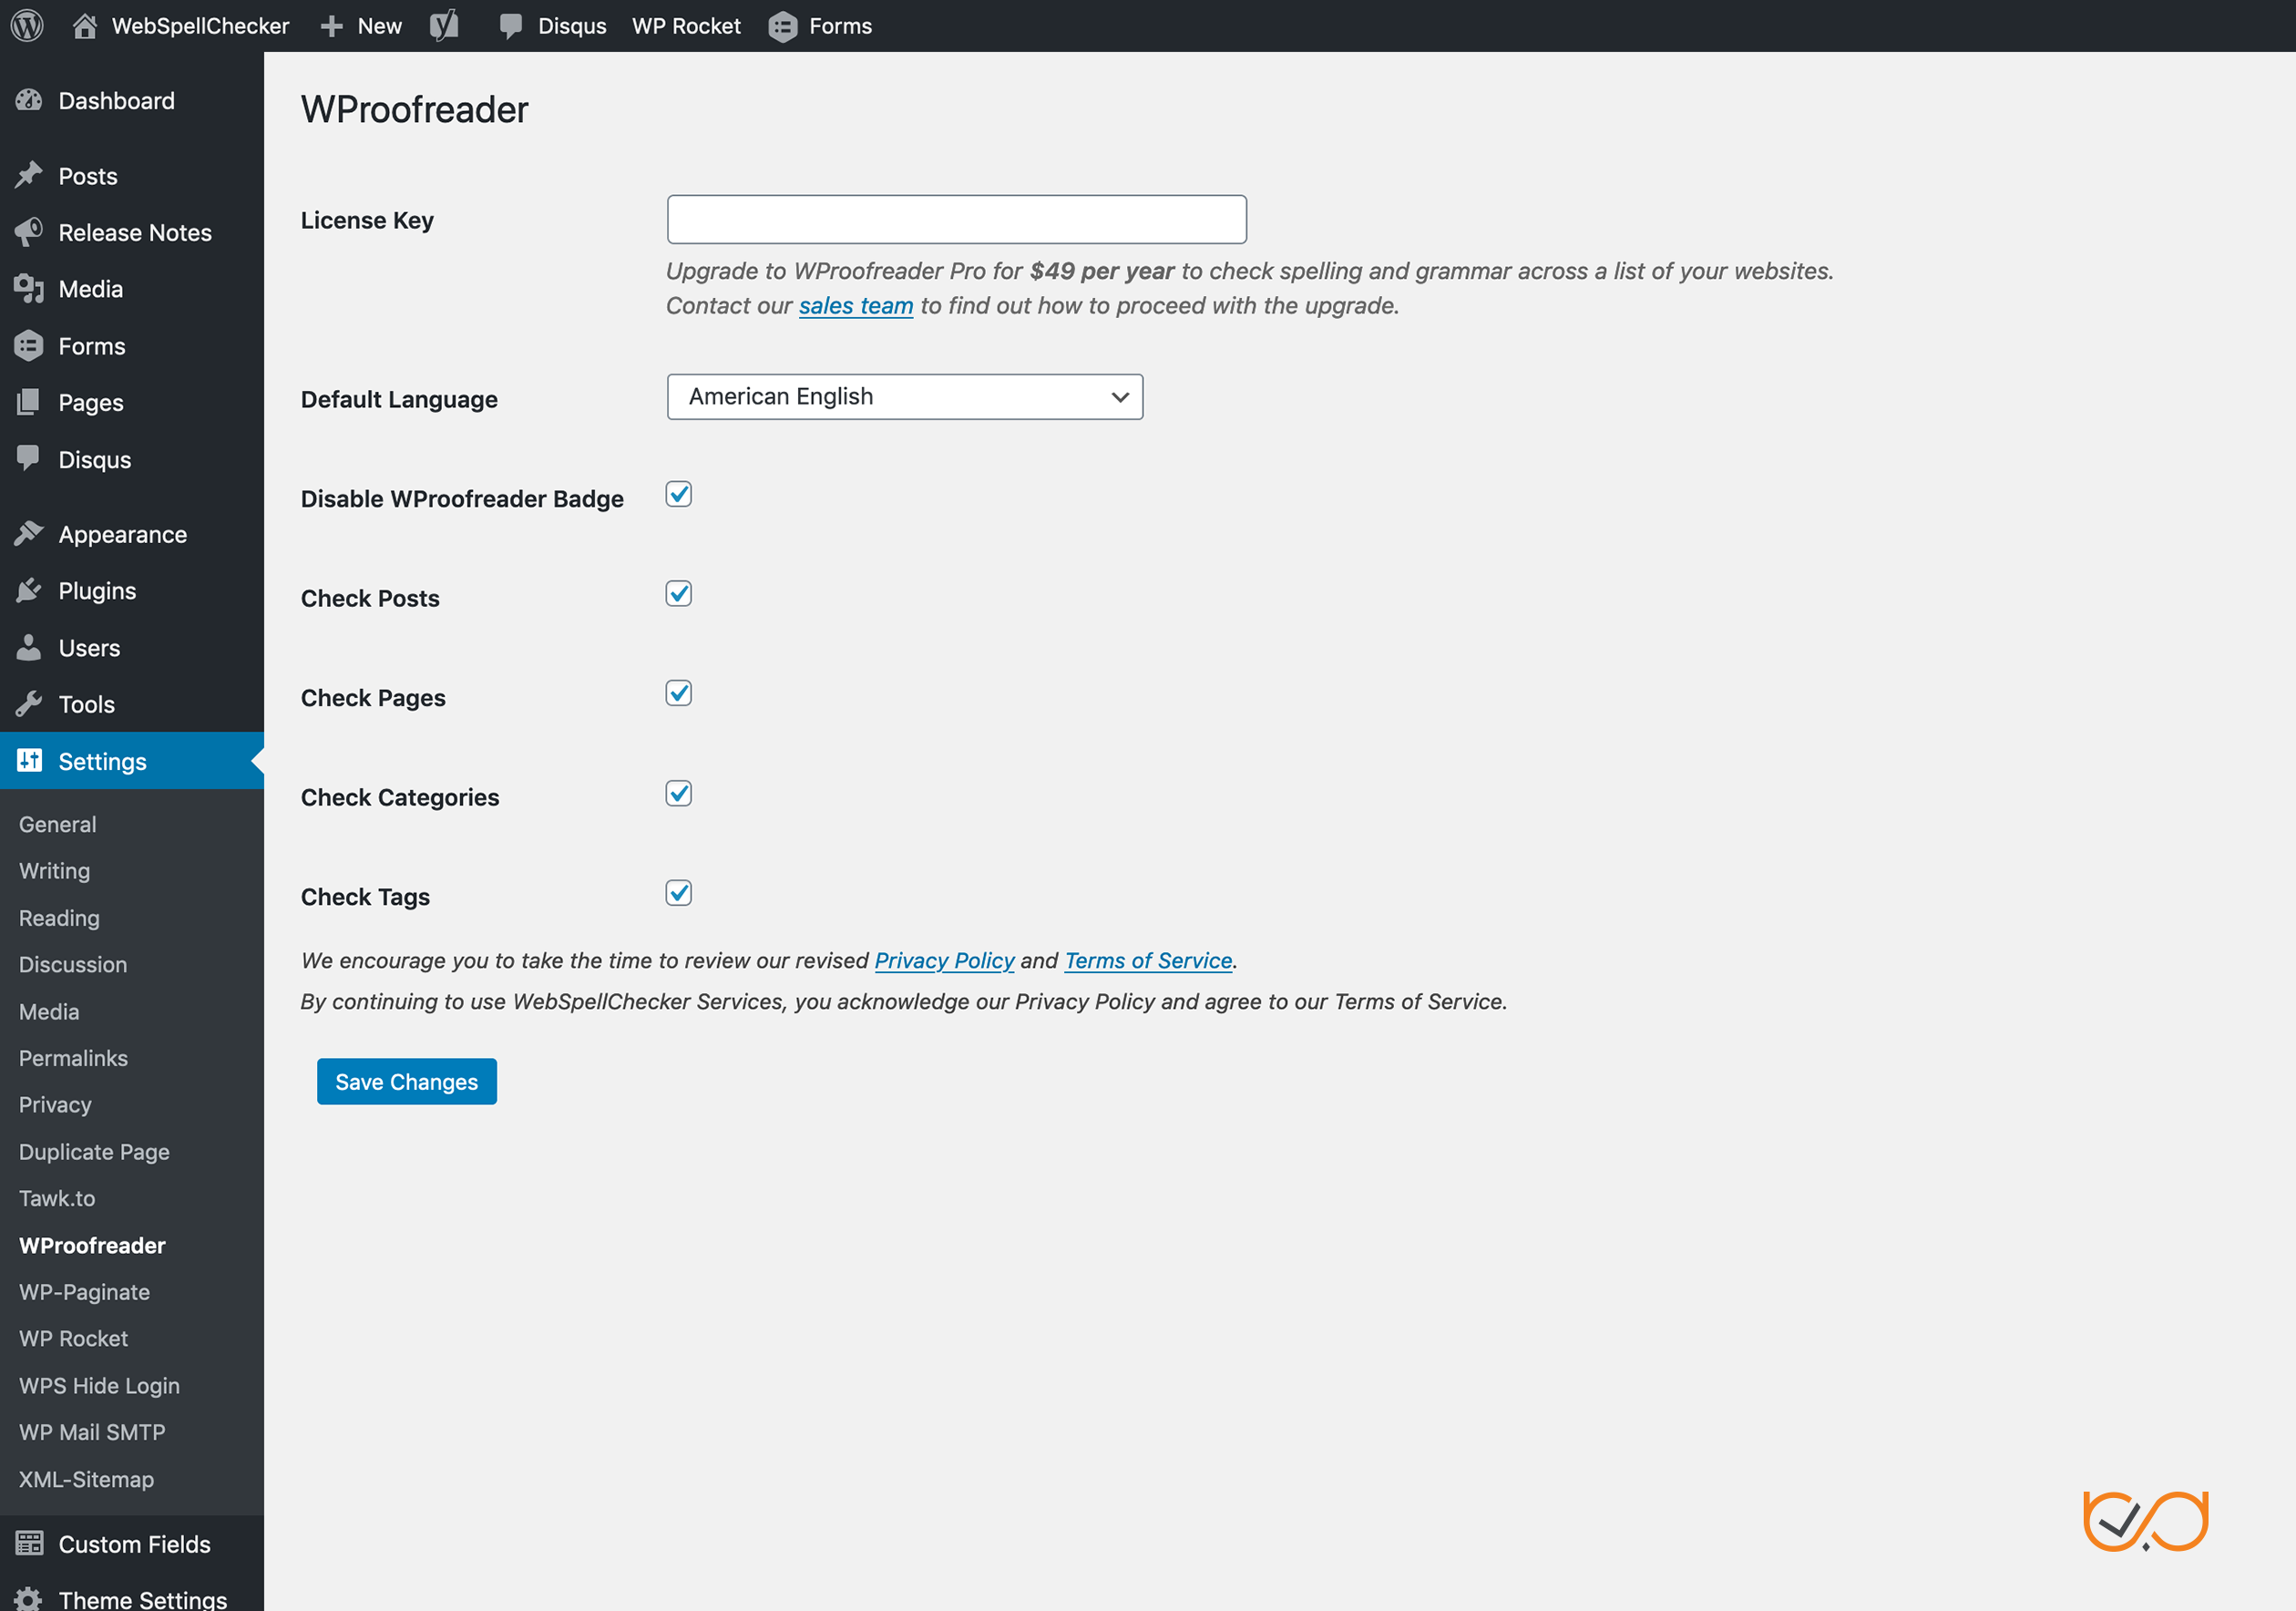2296x1611 pixels.
Task: Click the orange WProofreader badge icon
Action: tap(2145, 1520)
